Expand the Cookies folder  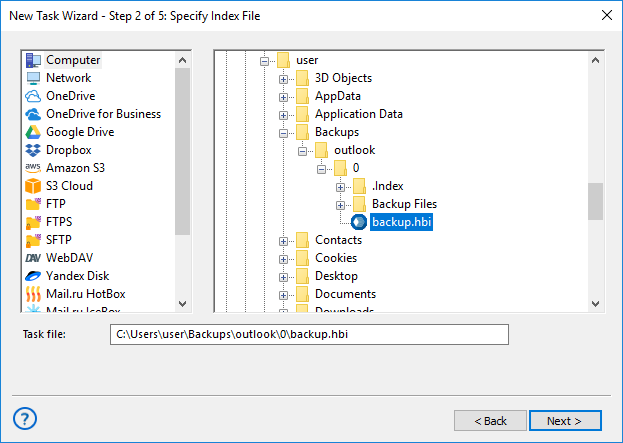point(283,259)
